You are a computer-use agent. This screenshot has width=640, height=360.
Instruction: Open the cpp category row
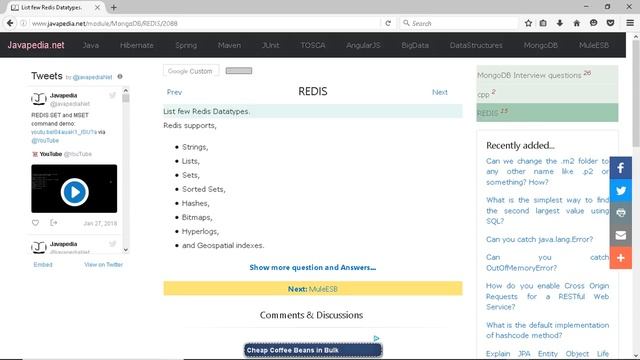pos(547,93)
